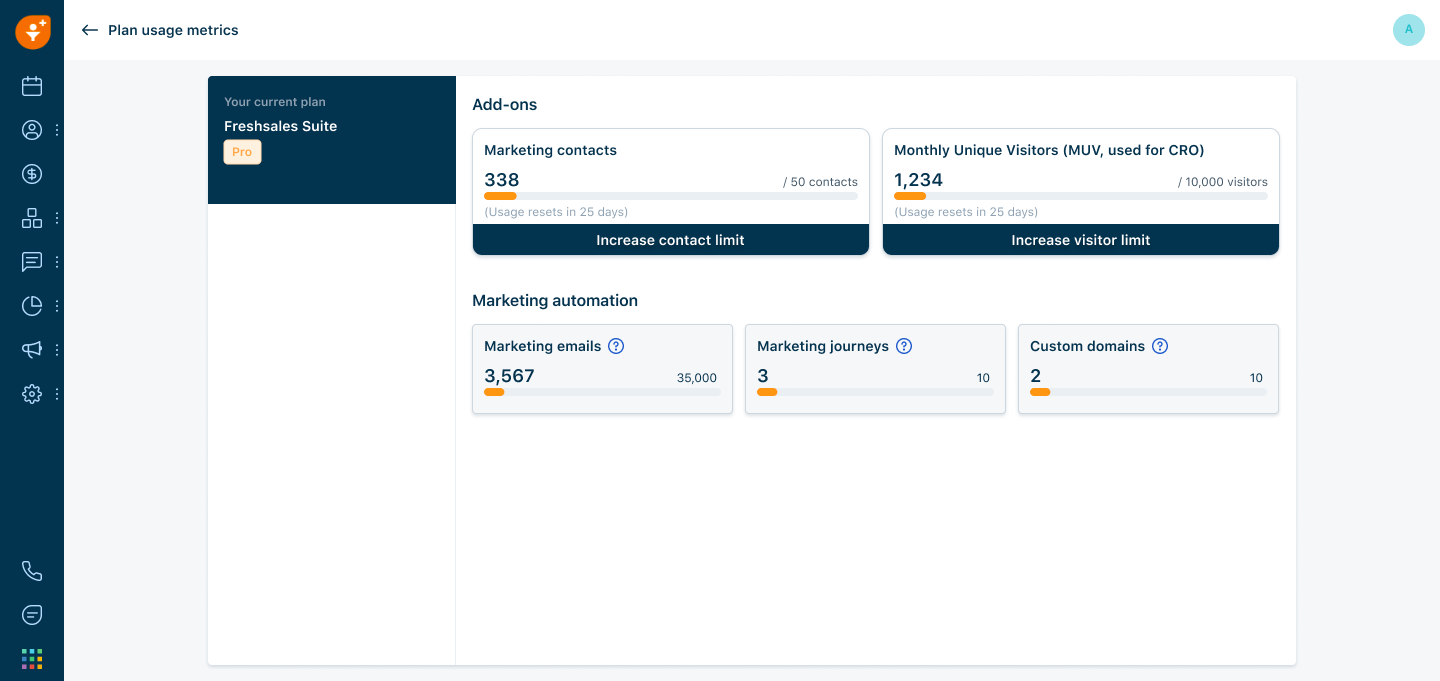Click the 'Your current plan' label
This screenshot has height=681, width=1440.
point(275,102)
